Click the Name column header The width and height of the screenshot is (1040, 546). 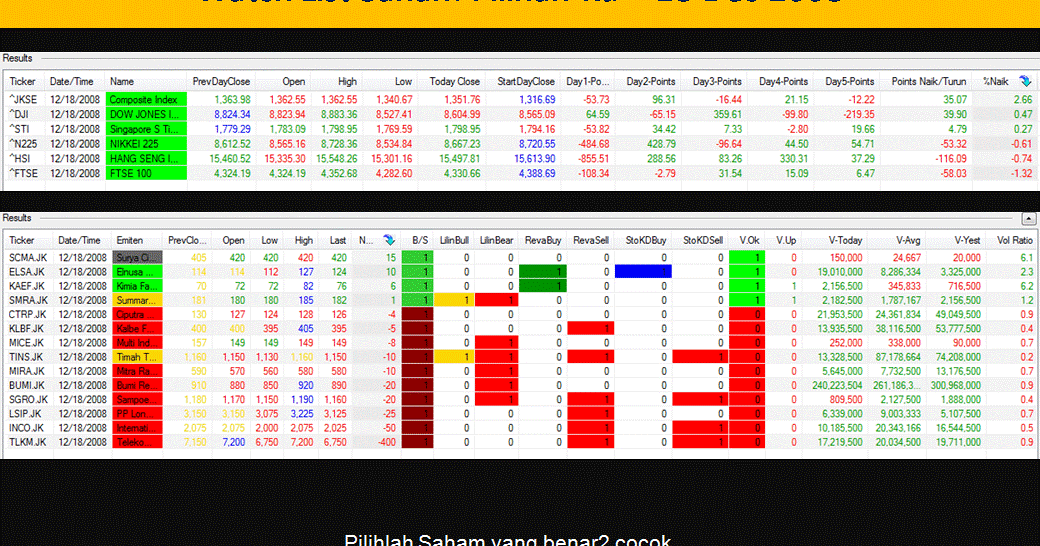coord(146,82)
